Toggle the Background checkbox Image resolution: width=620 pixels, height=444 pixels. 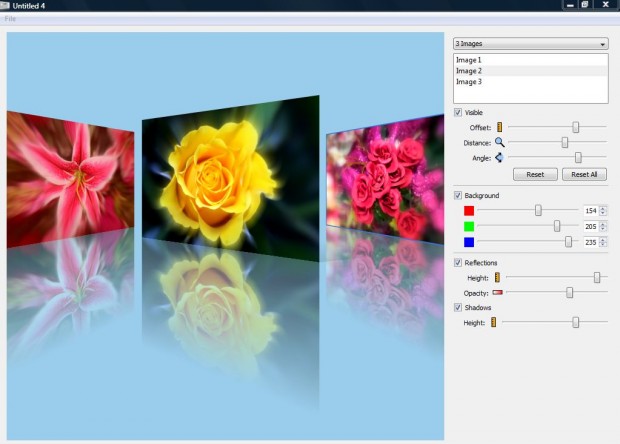459,195
